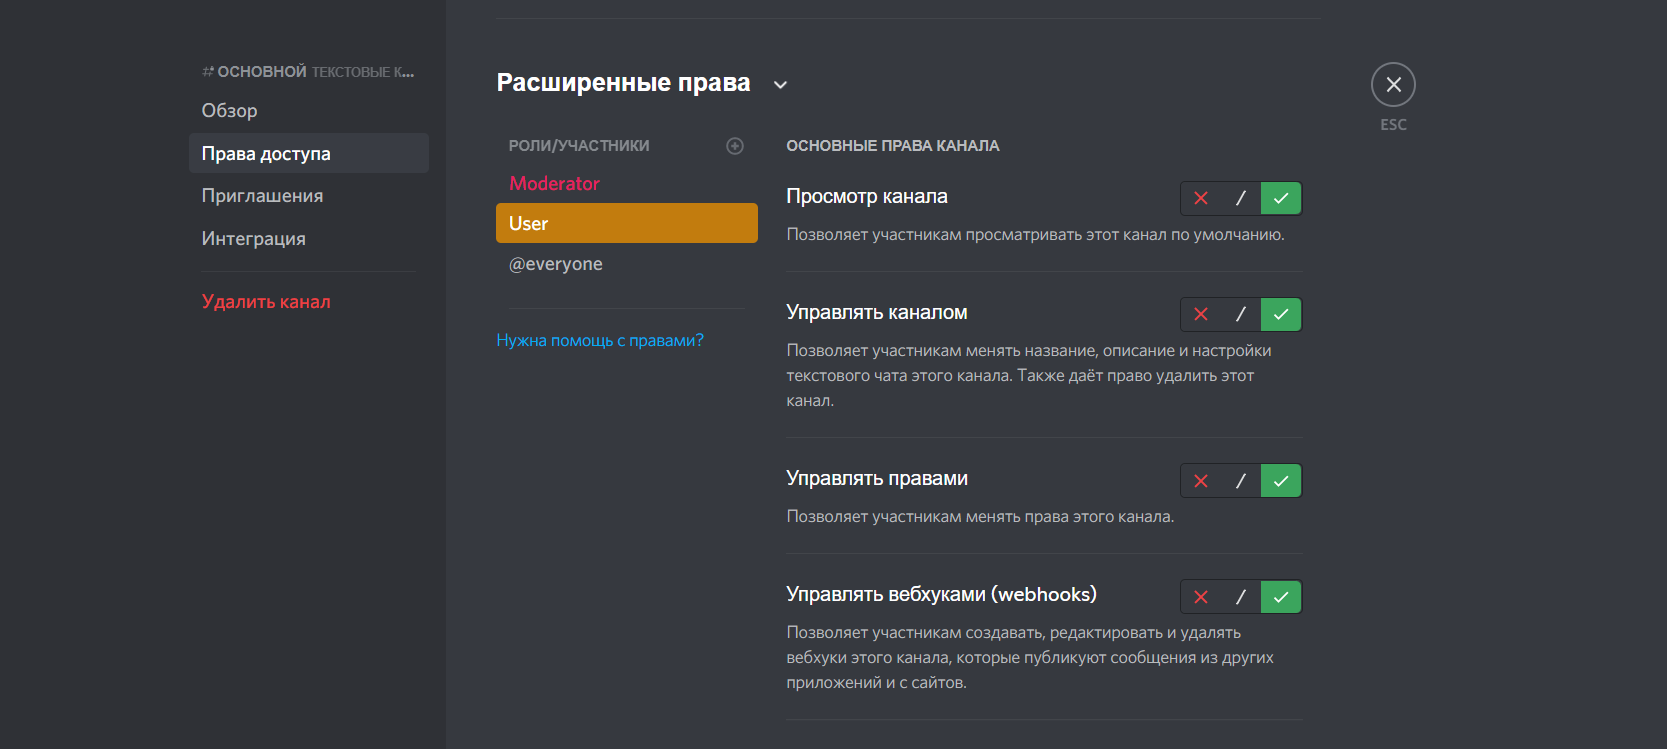1667x749 pixels.
Task: Click Удалить канал to delete channel
Action: [266, 302]
